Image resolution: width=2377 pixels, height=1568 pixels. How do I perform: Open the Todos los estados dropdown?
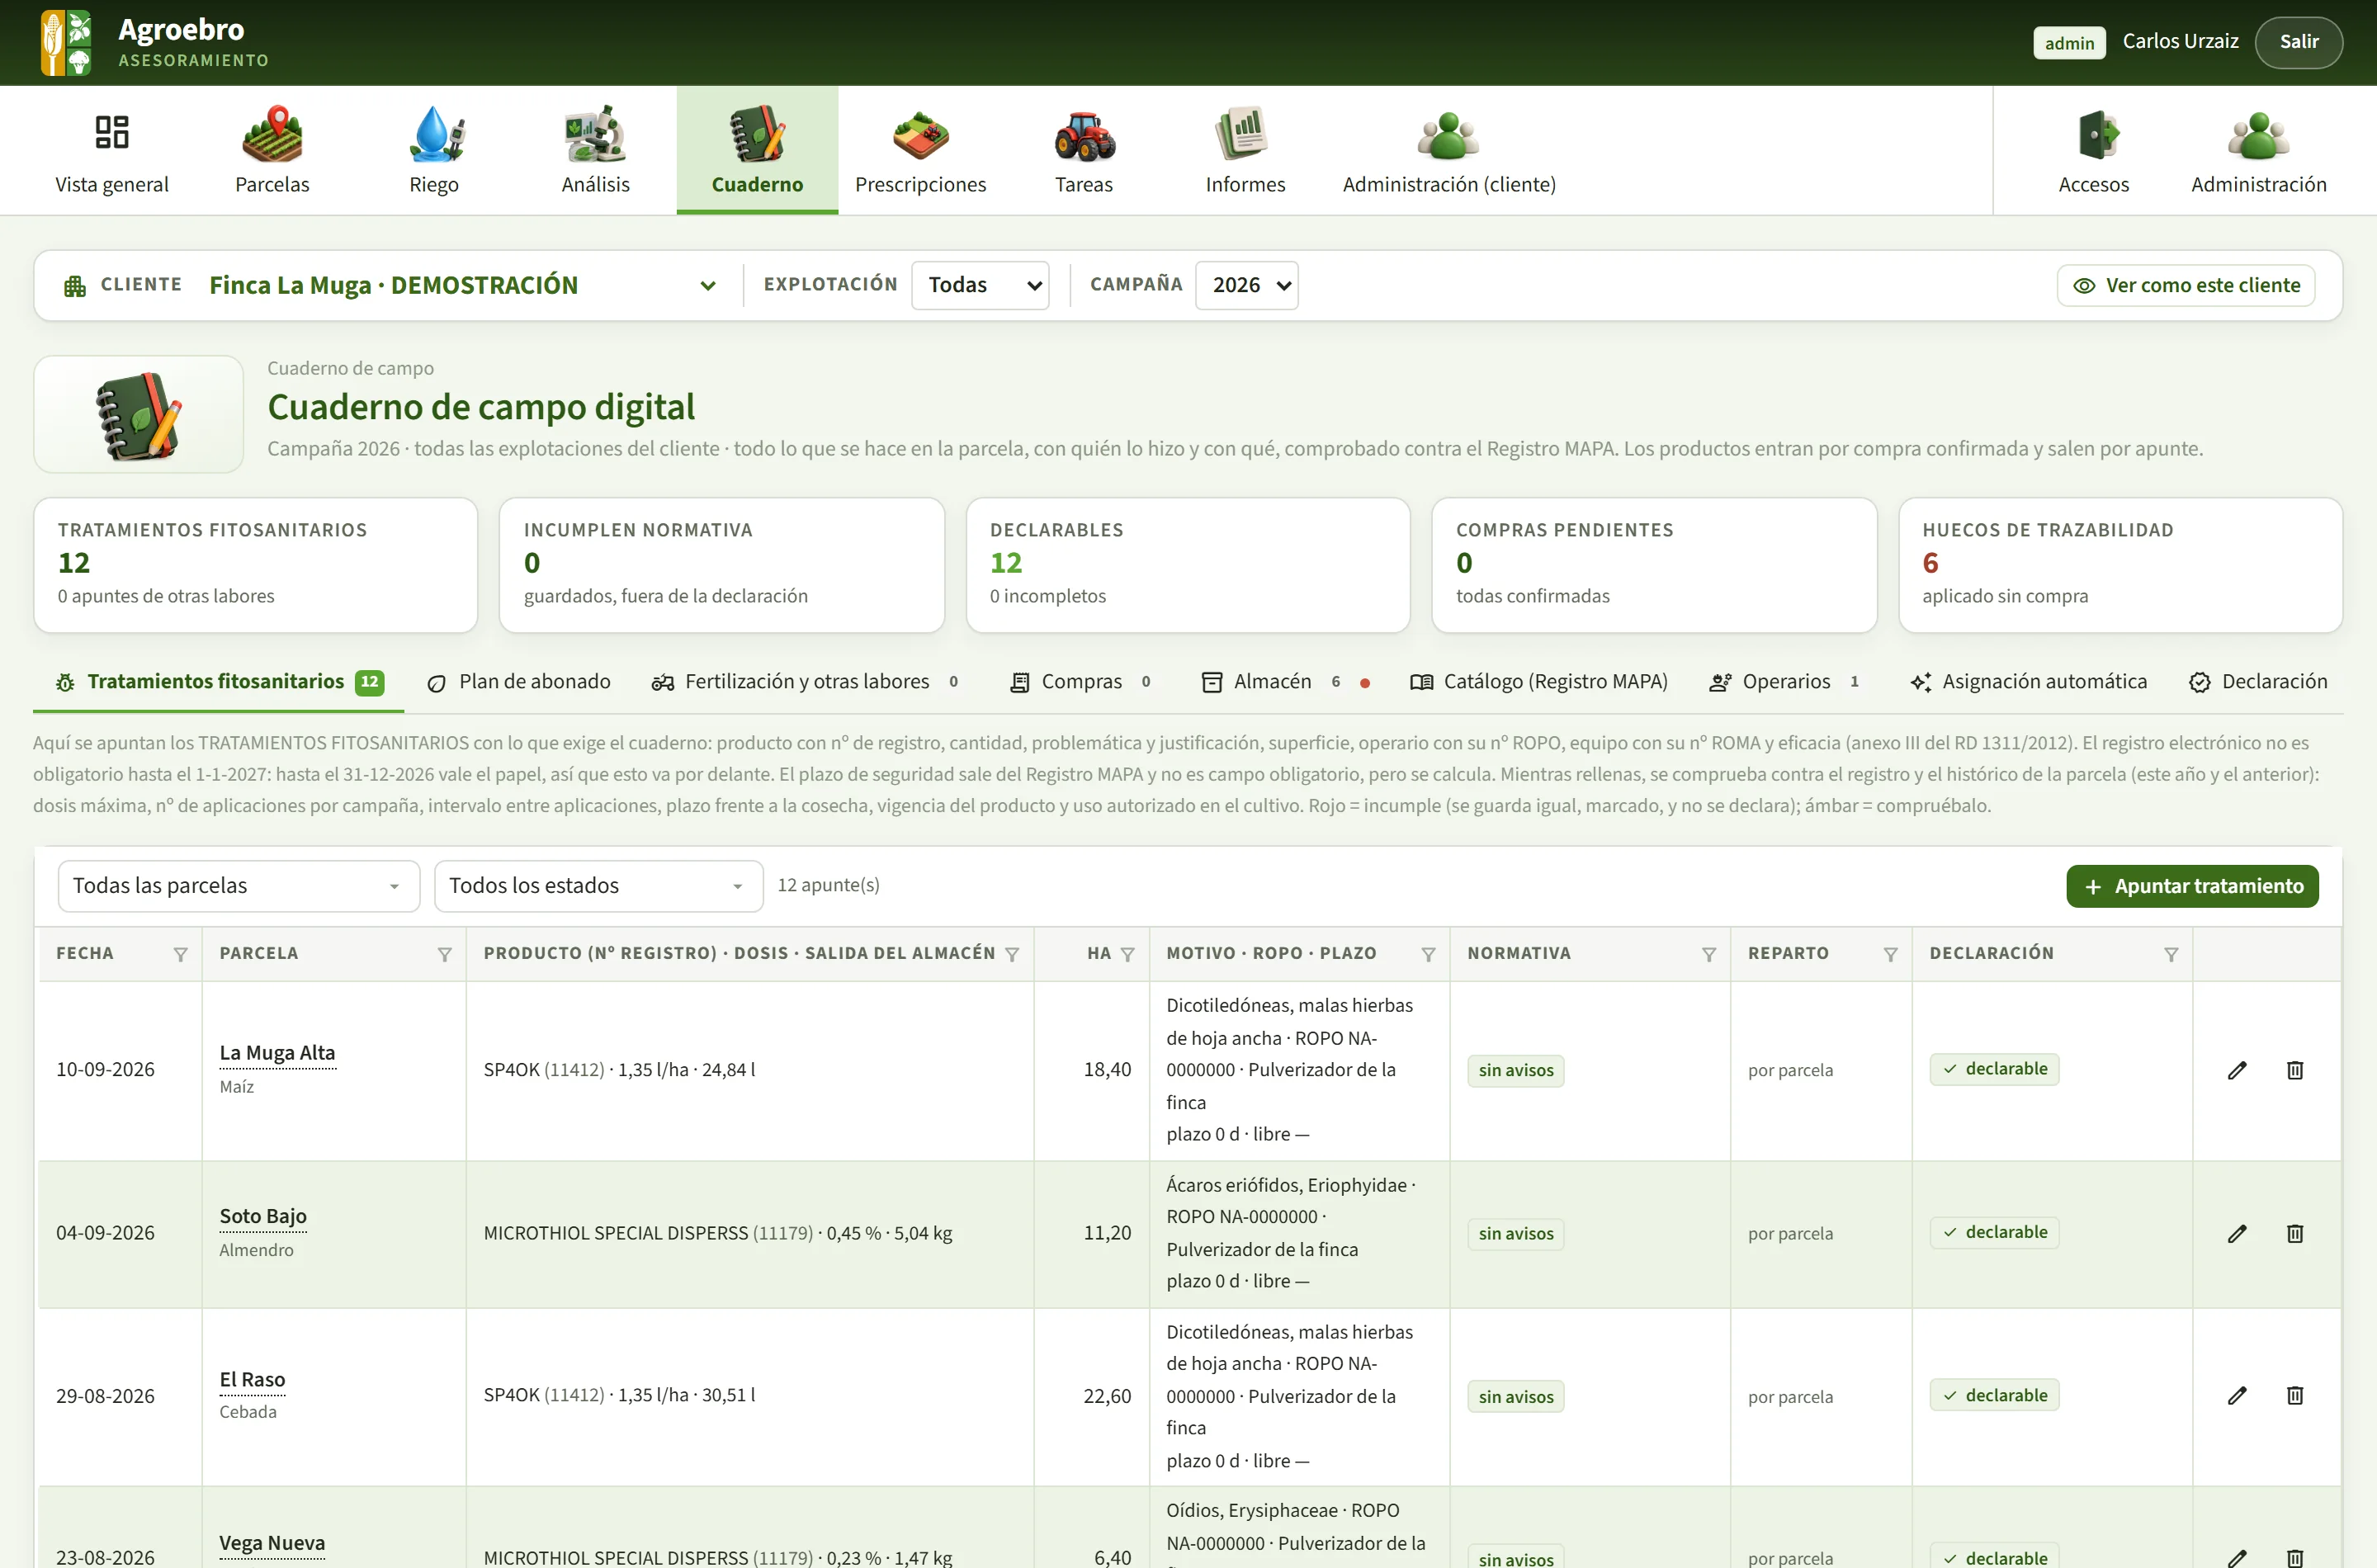(x=598, y=886)
